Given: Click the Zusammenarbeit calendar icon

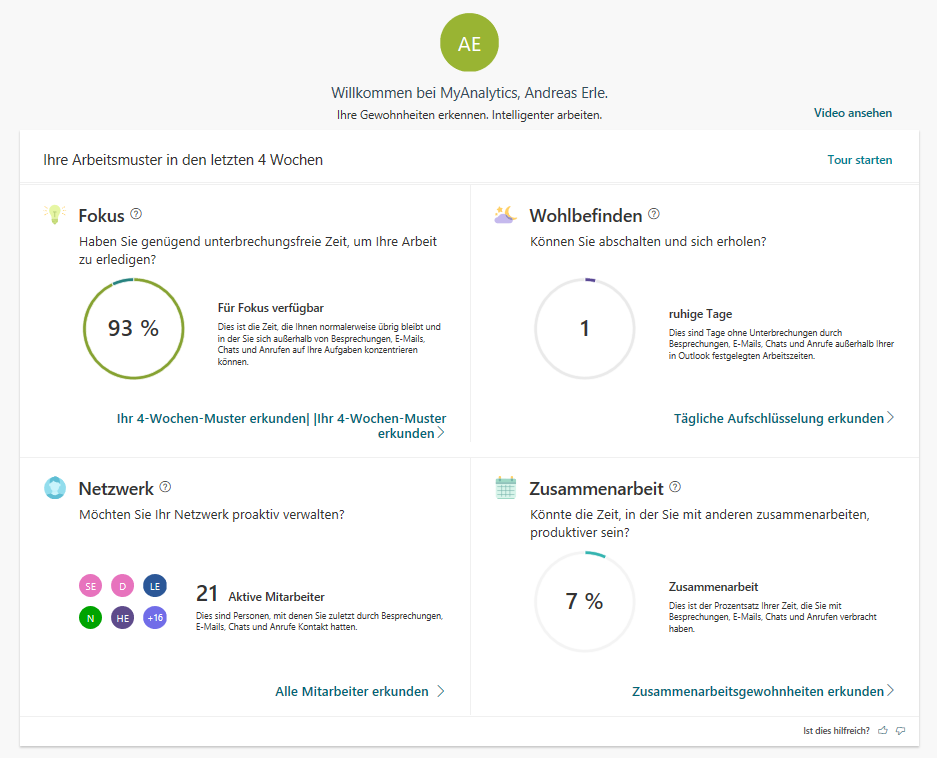Looking at the screenshot, I should pos(506,488).
